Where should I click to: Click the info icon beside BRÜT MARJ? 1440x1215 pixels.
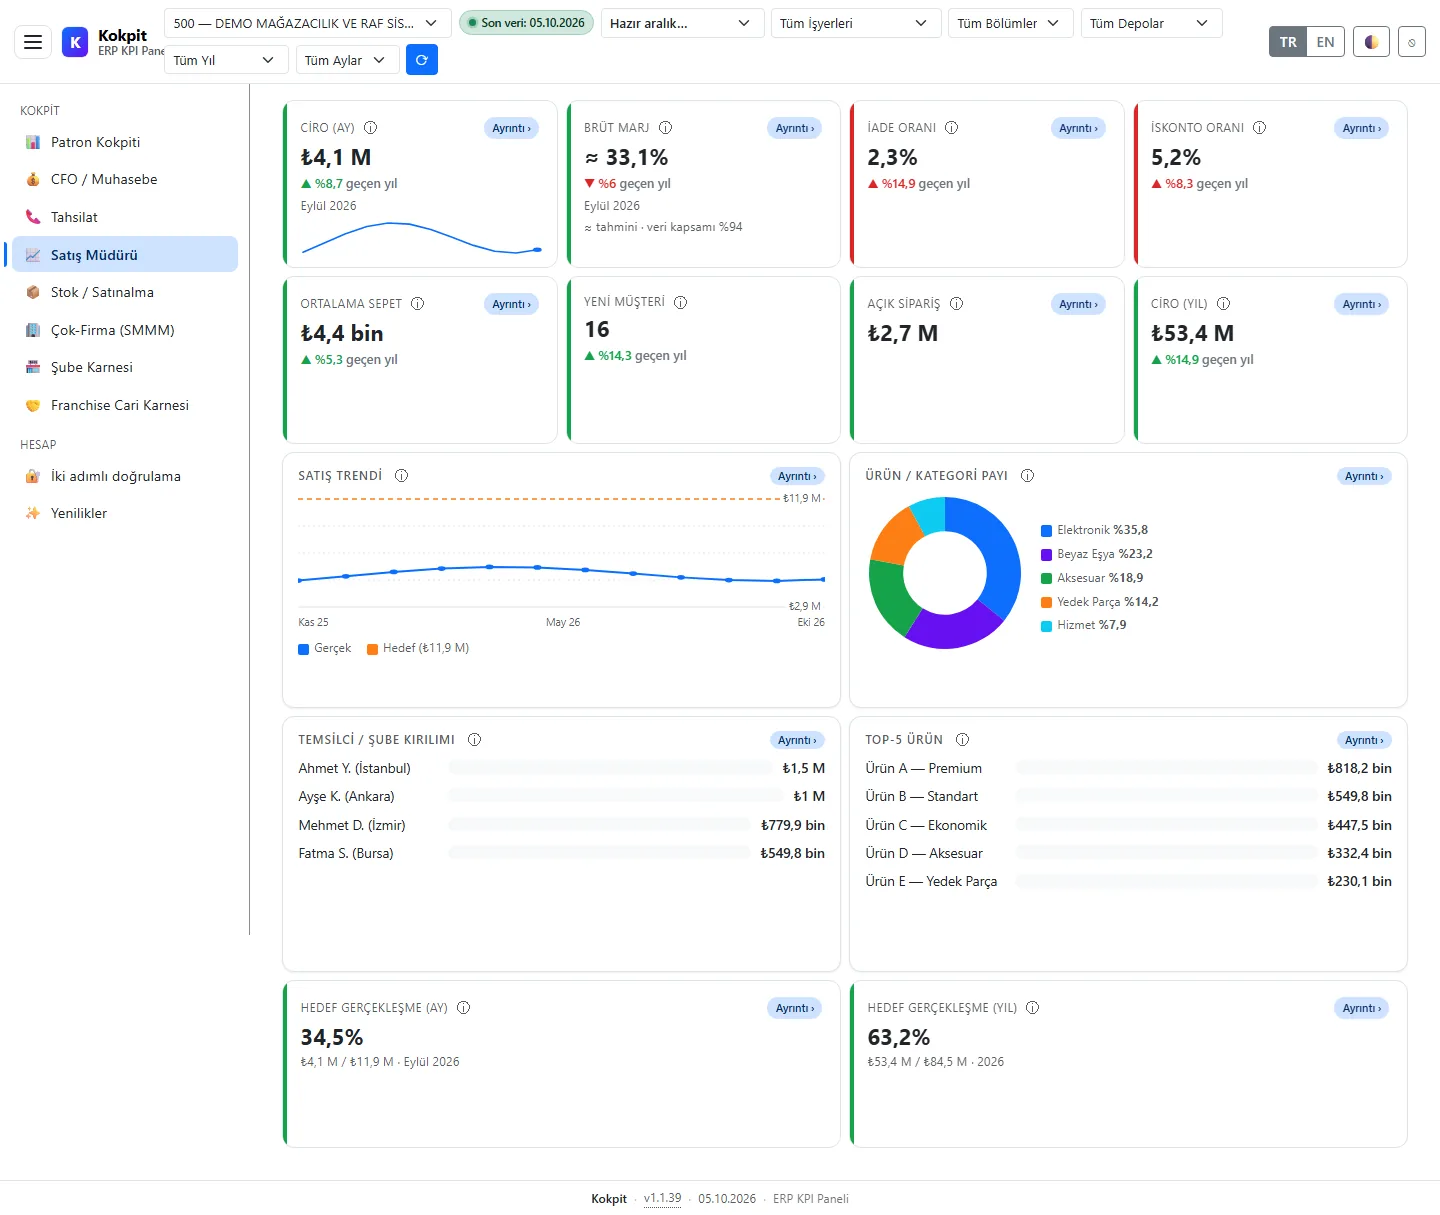[666, 128]
